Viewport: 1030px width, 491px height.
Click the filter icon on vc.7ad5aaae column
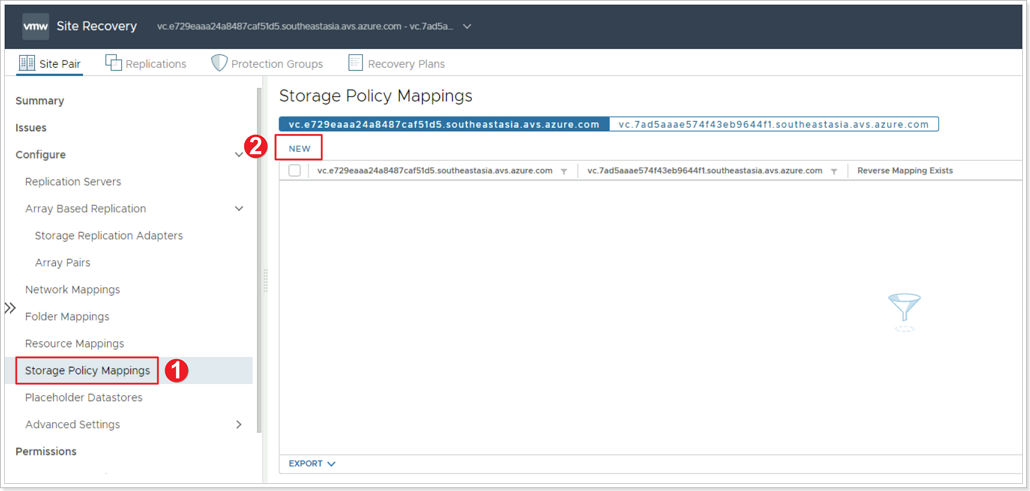pos(834,171)
